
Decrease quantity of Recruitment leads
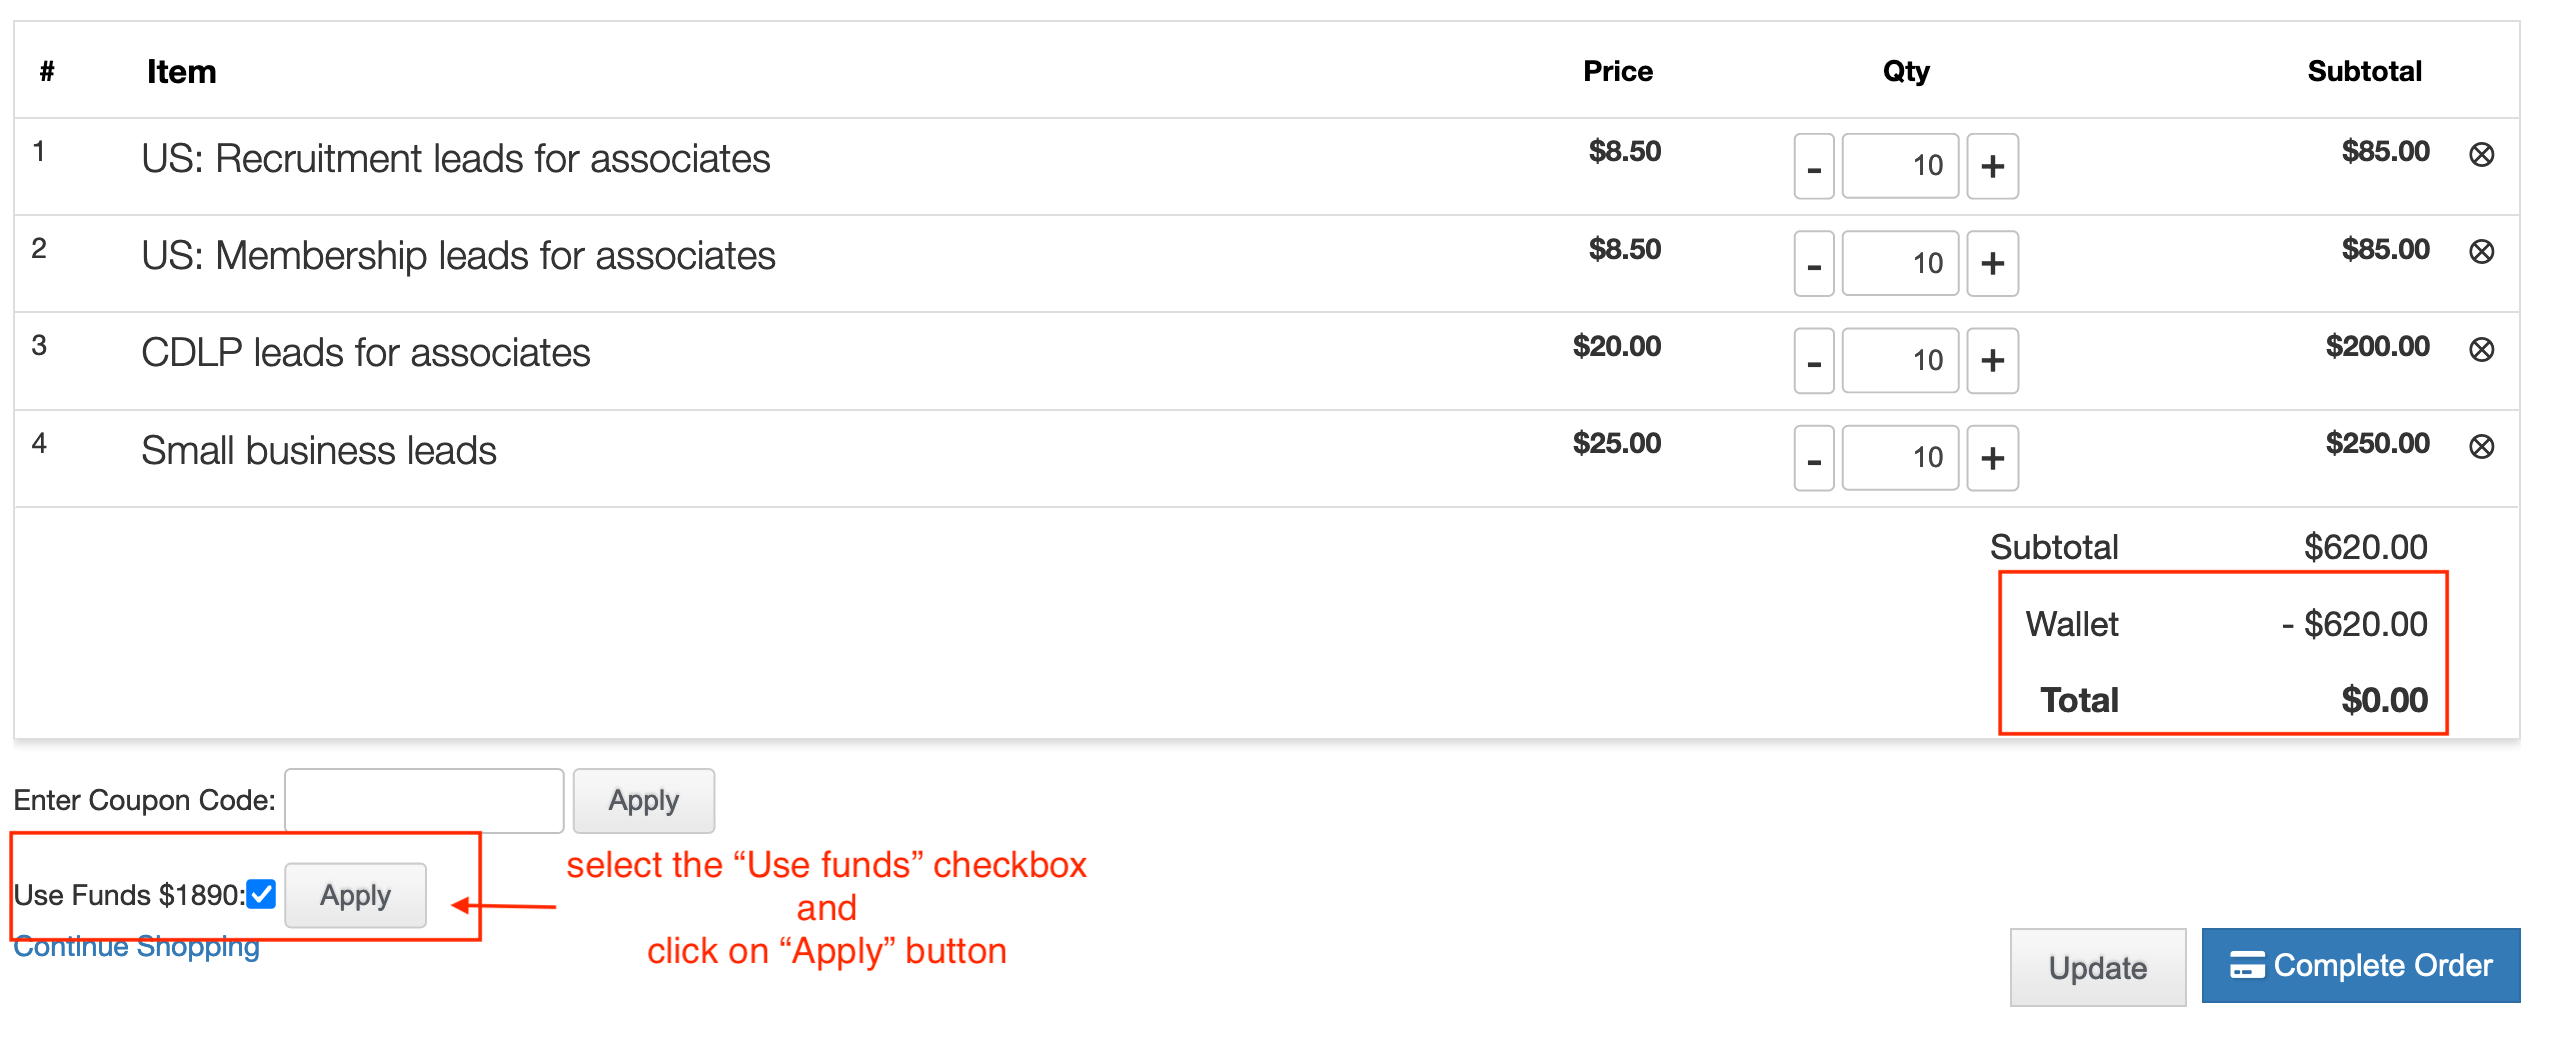(1813, 166)
